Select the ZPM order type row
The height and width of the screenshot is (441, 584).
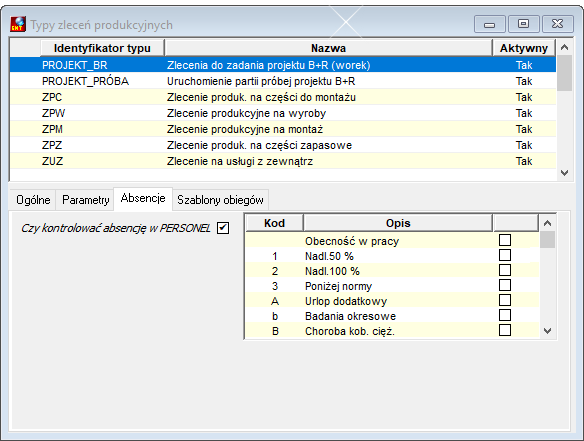click(283, 129)
